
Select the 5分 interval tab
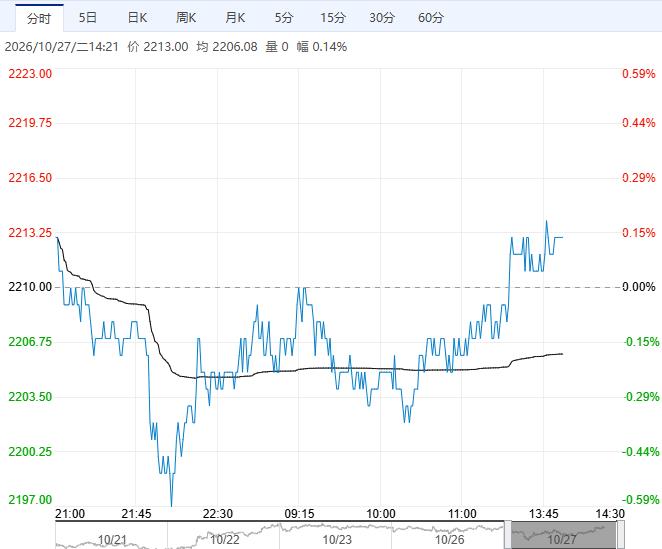pos(284,18)
